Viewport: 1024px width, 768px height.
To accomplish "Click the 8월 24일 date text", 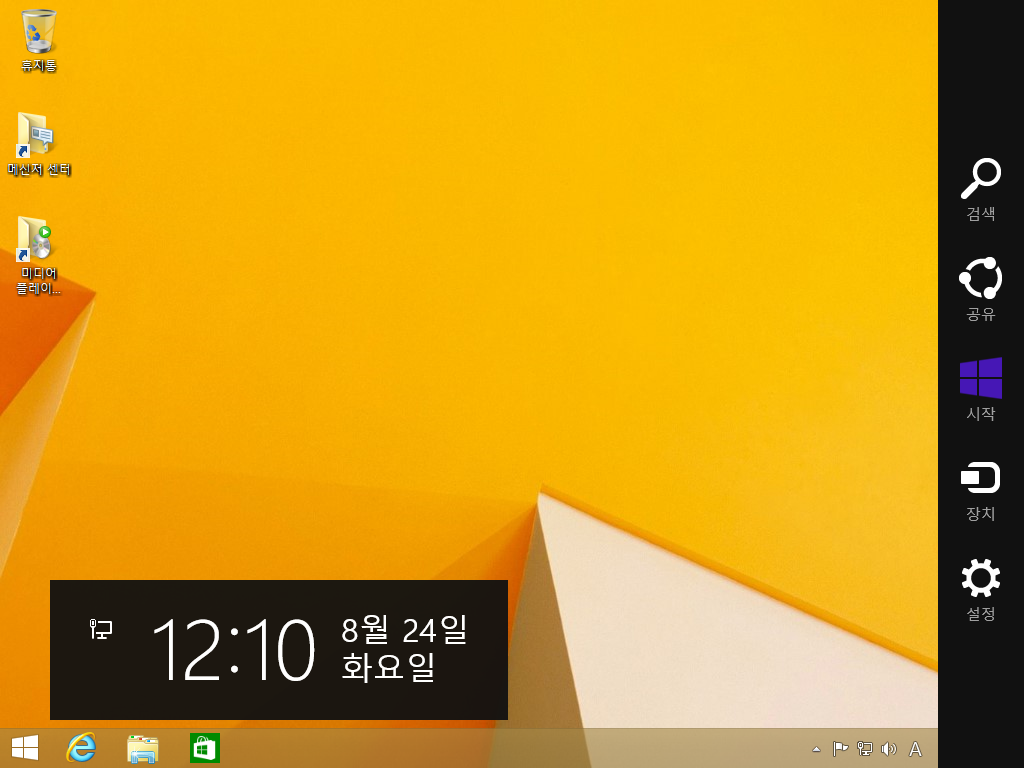I will [x=404, y=630].
